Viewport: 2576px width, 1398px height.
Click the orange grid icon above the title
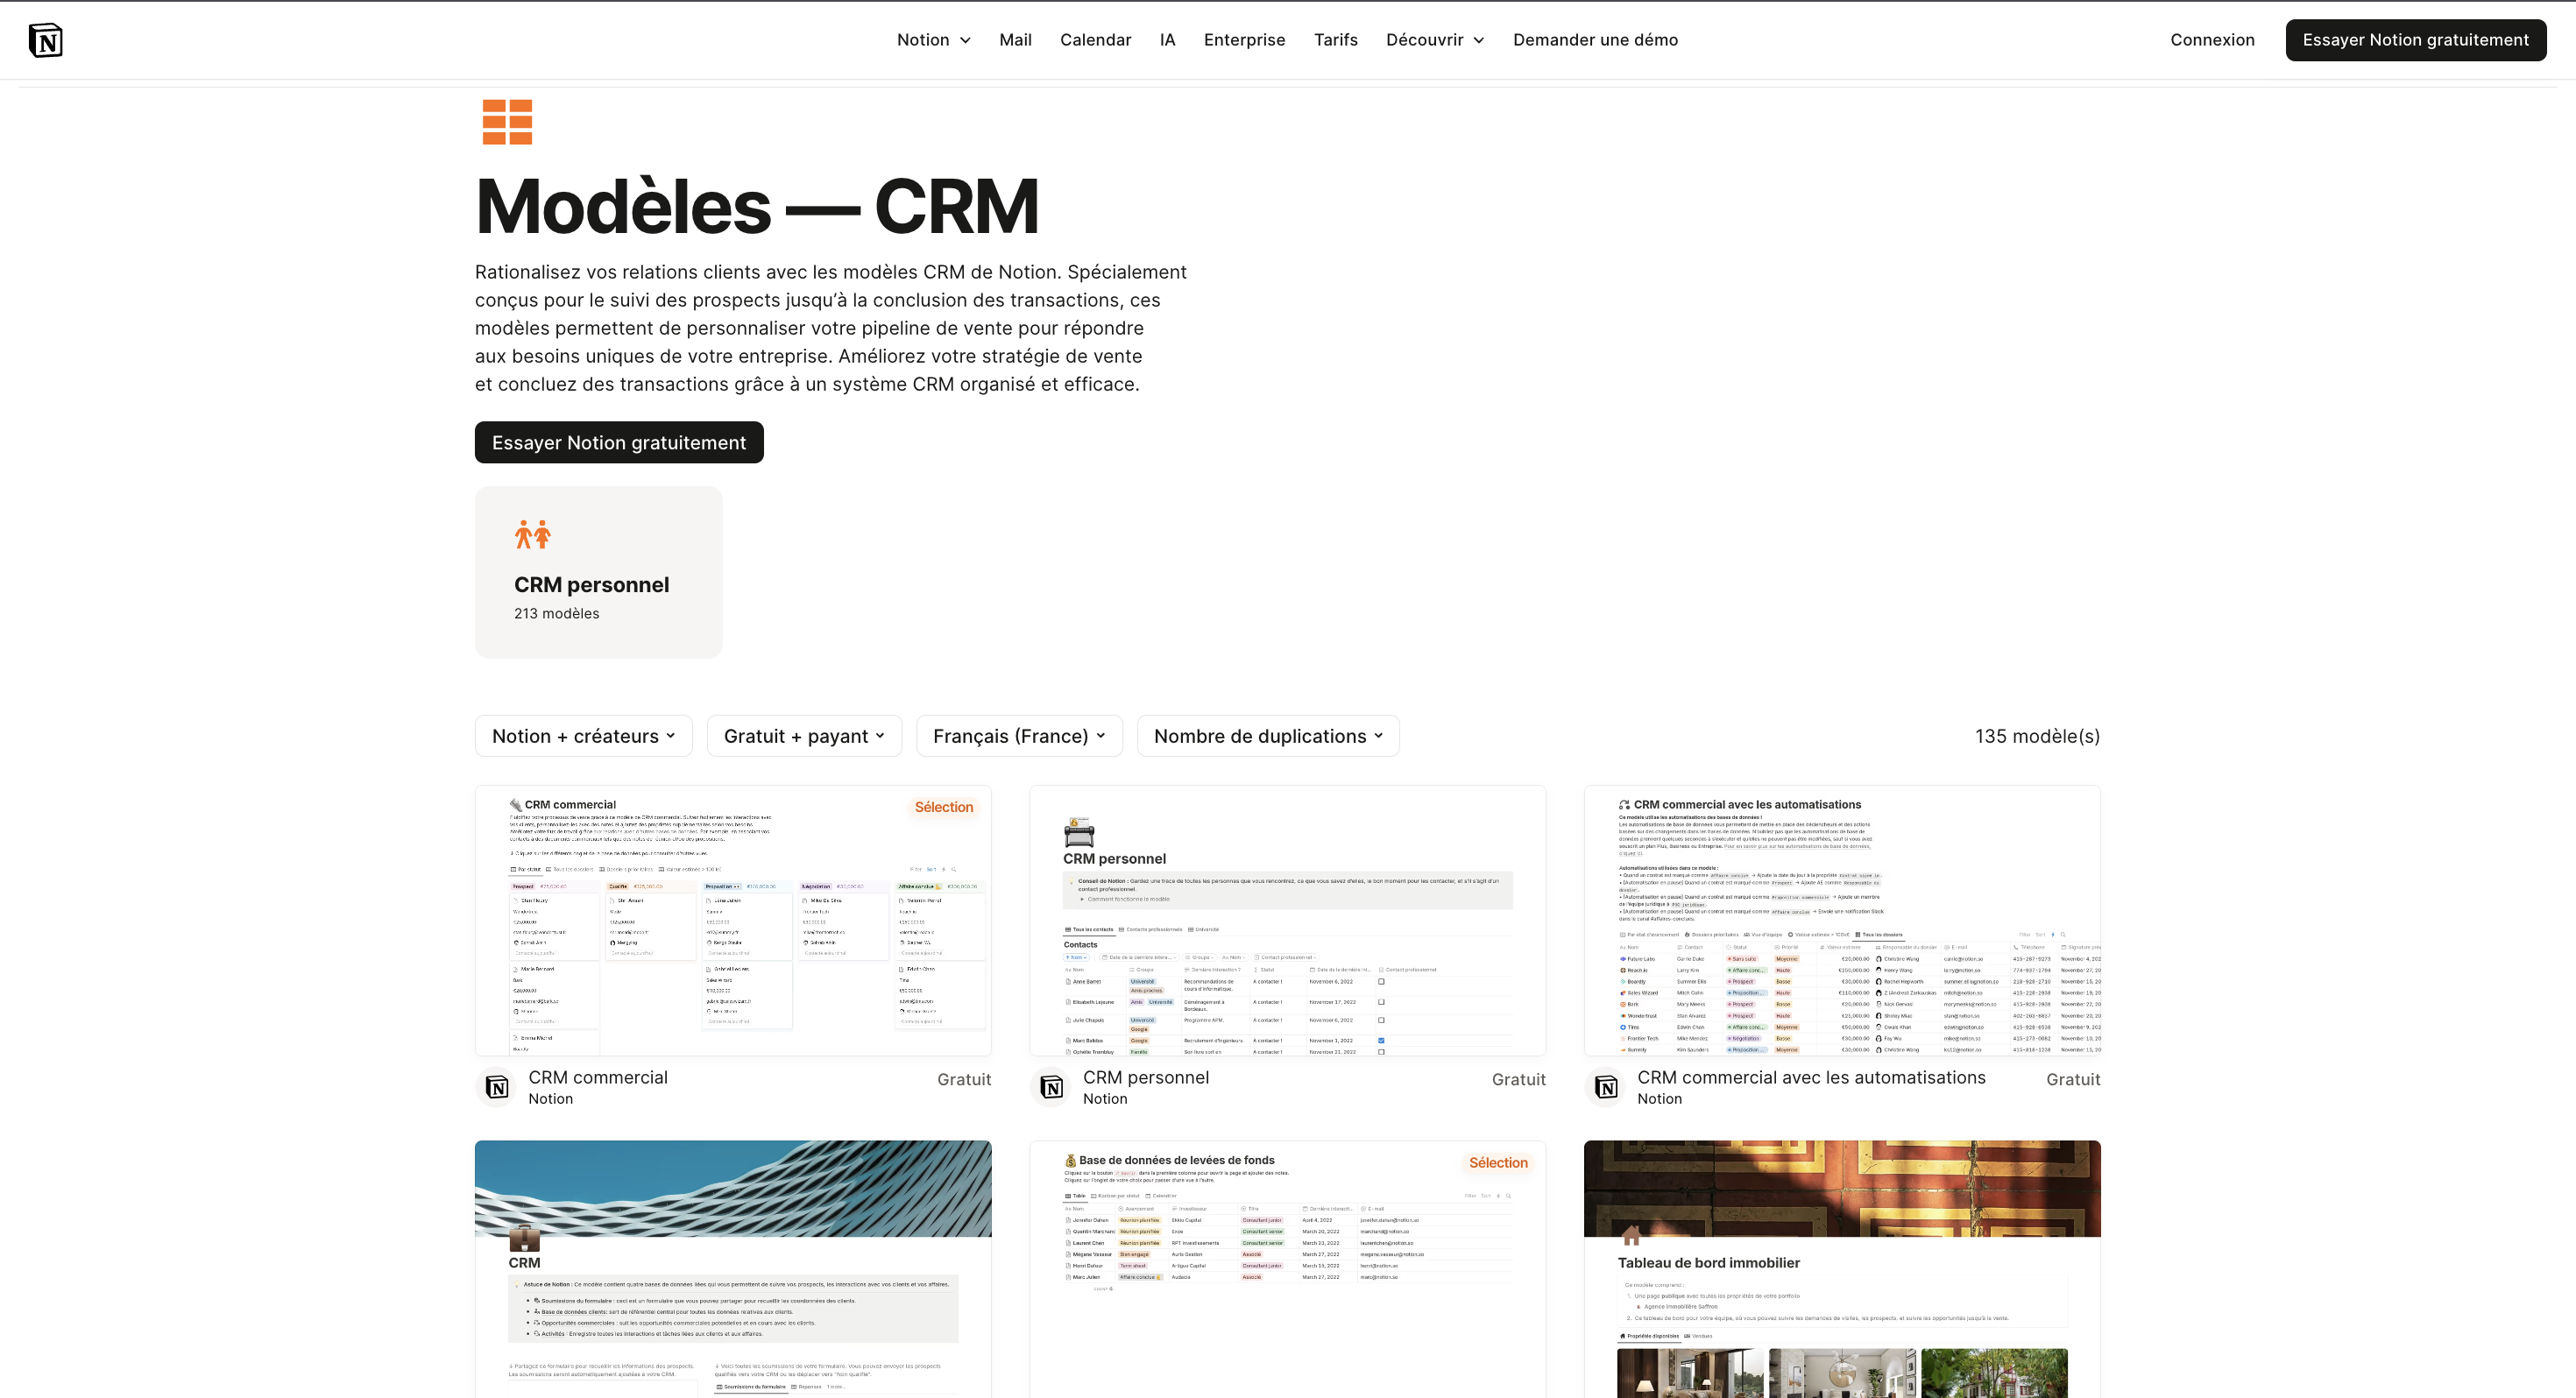[507, 122]
